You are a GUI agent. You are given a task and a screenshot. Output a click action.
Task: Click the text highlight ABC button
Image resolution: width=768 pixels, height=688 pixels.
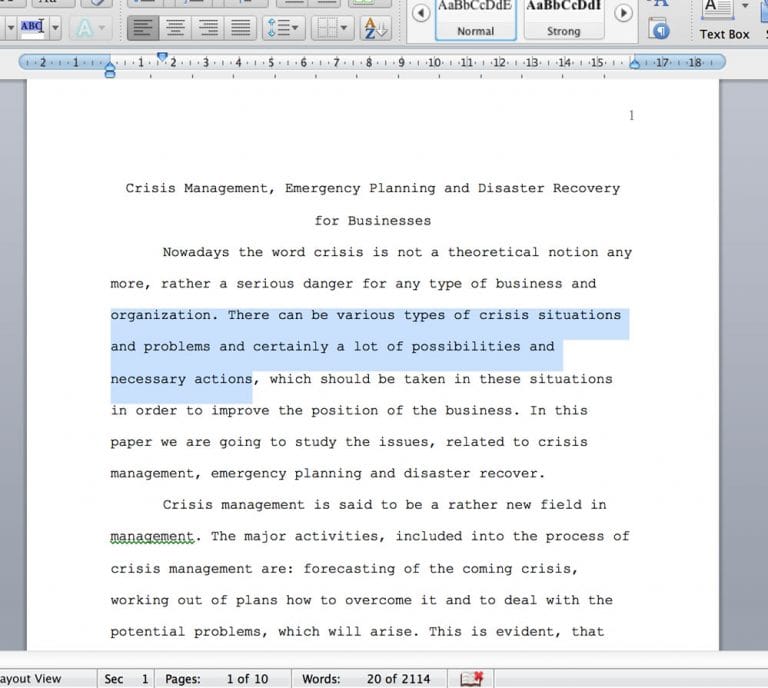point(32,26)
